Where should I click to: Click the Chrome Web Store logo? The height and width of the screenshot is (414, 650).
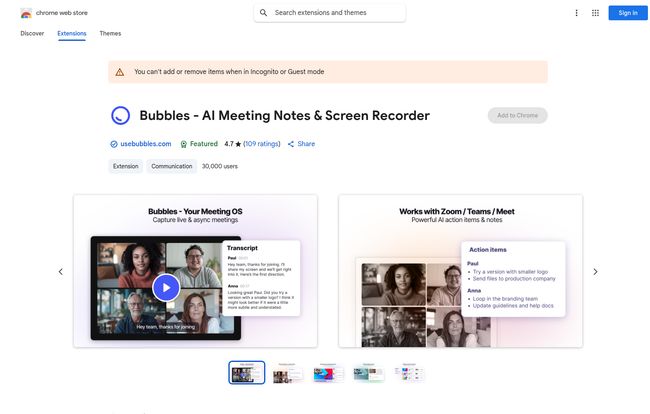pyautogui.click(x=26, y=13)
